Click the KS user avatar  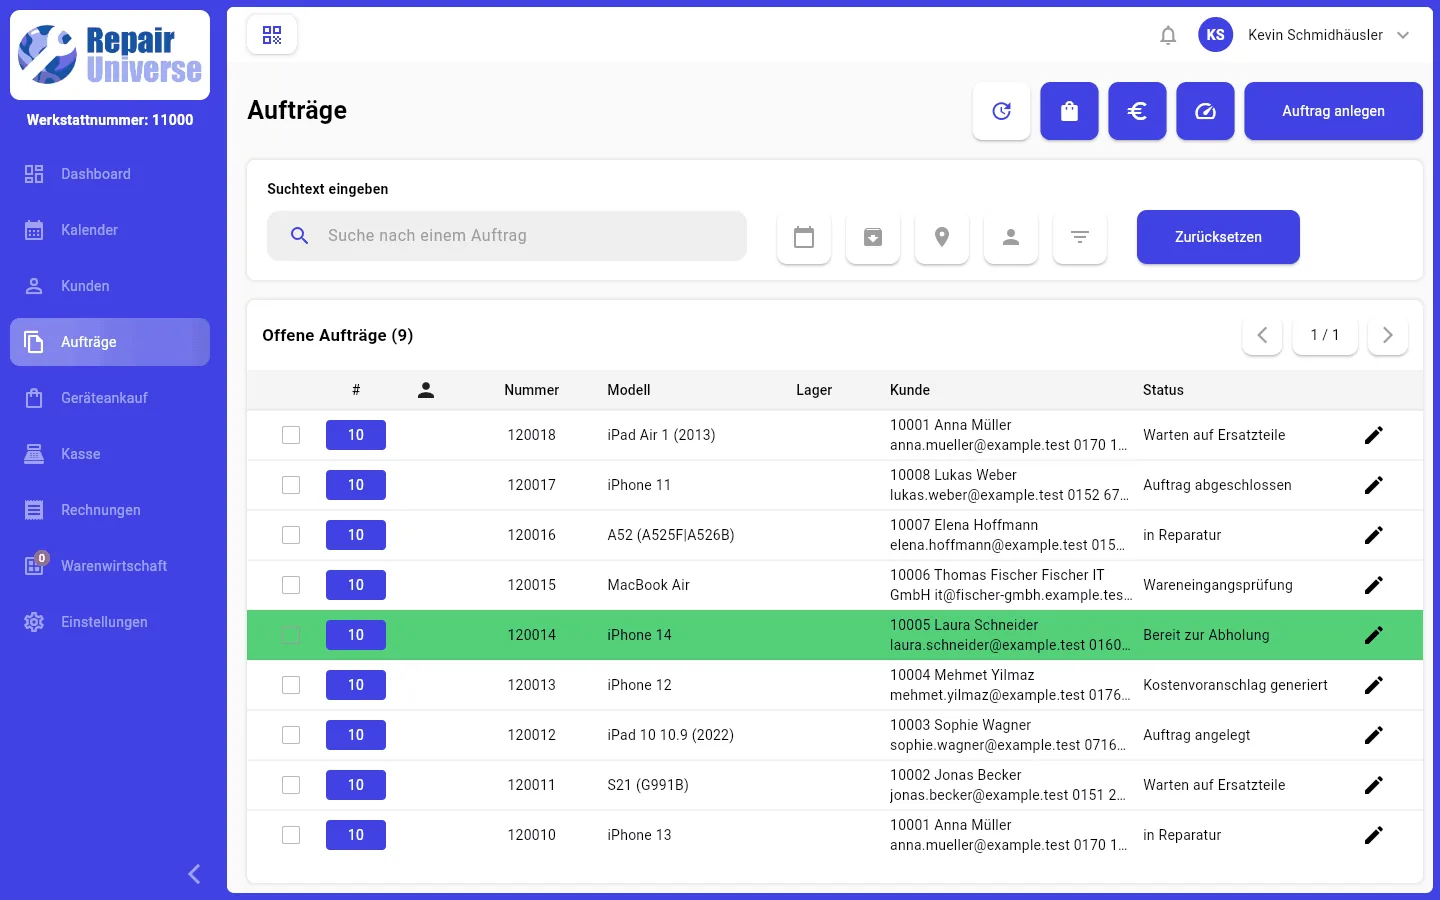(x=1215, y=35)
